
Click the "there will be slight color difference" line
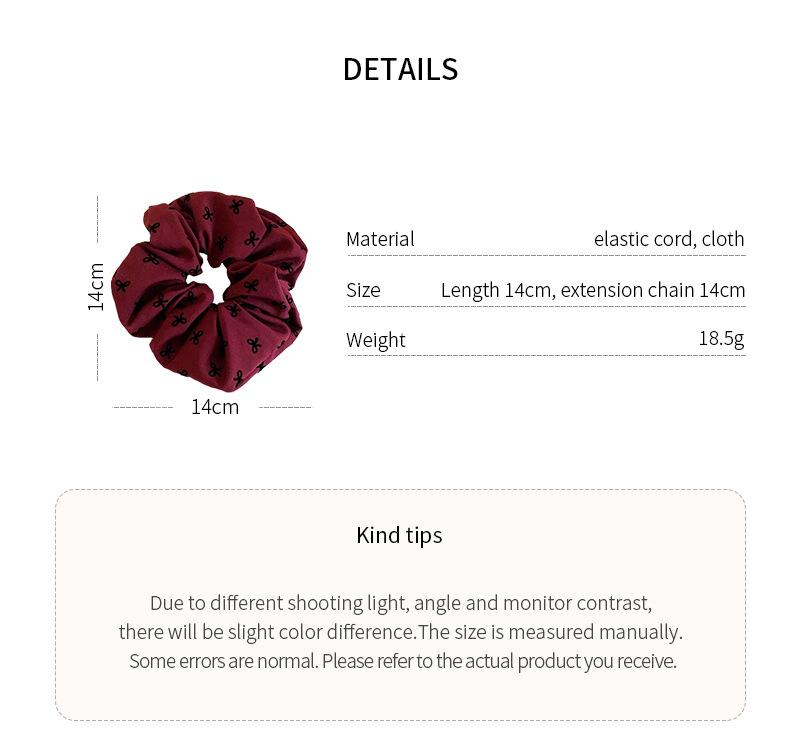pos(400,632)
